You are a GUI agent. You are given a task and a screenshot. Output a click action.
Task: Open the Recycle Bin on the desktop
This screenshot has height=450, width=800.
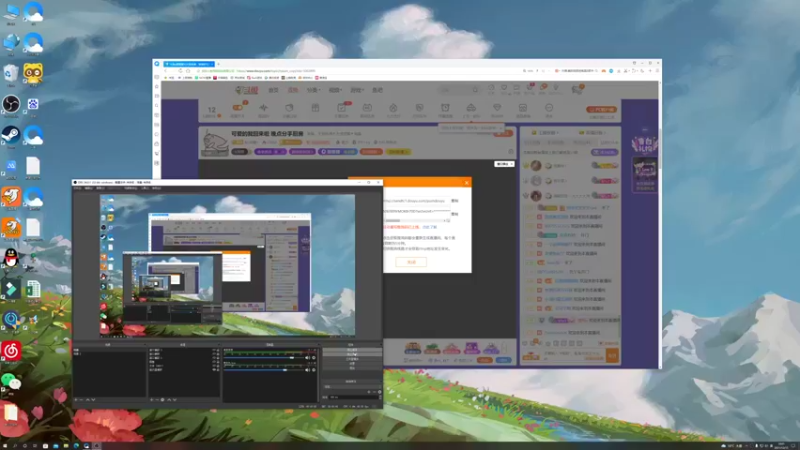tap(11, 73)
